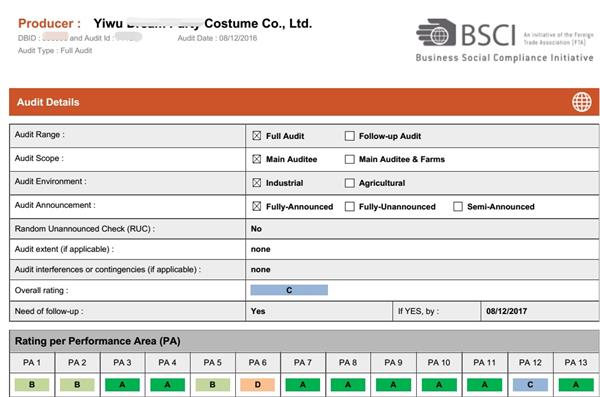Select the PA 13 column header
The width and height of the screenshot is (600, 397).
[576, 363]
